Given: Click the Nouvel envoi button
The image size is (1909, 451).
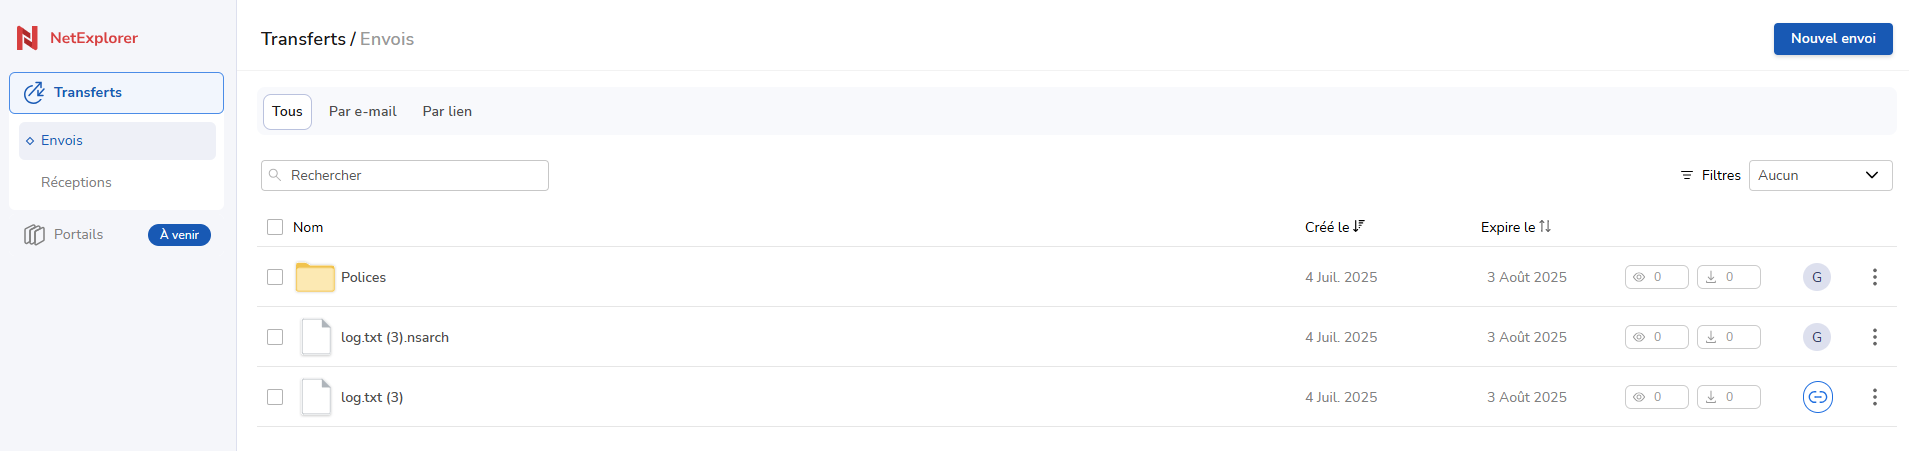Looking at the screenshot, I should tap(1833, 39).
